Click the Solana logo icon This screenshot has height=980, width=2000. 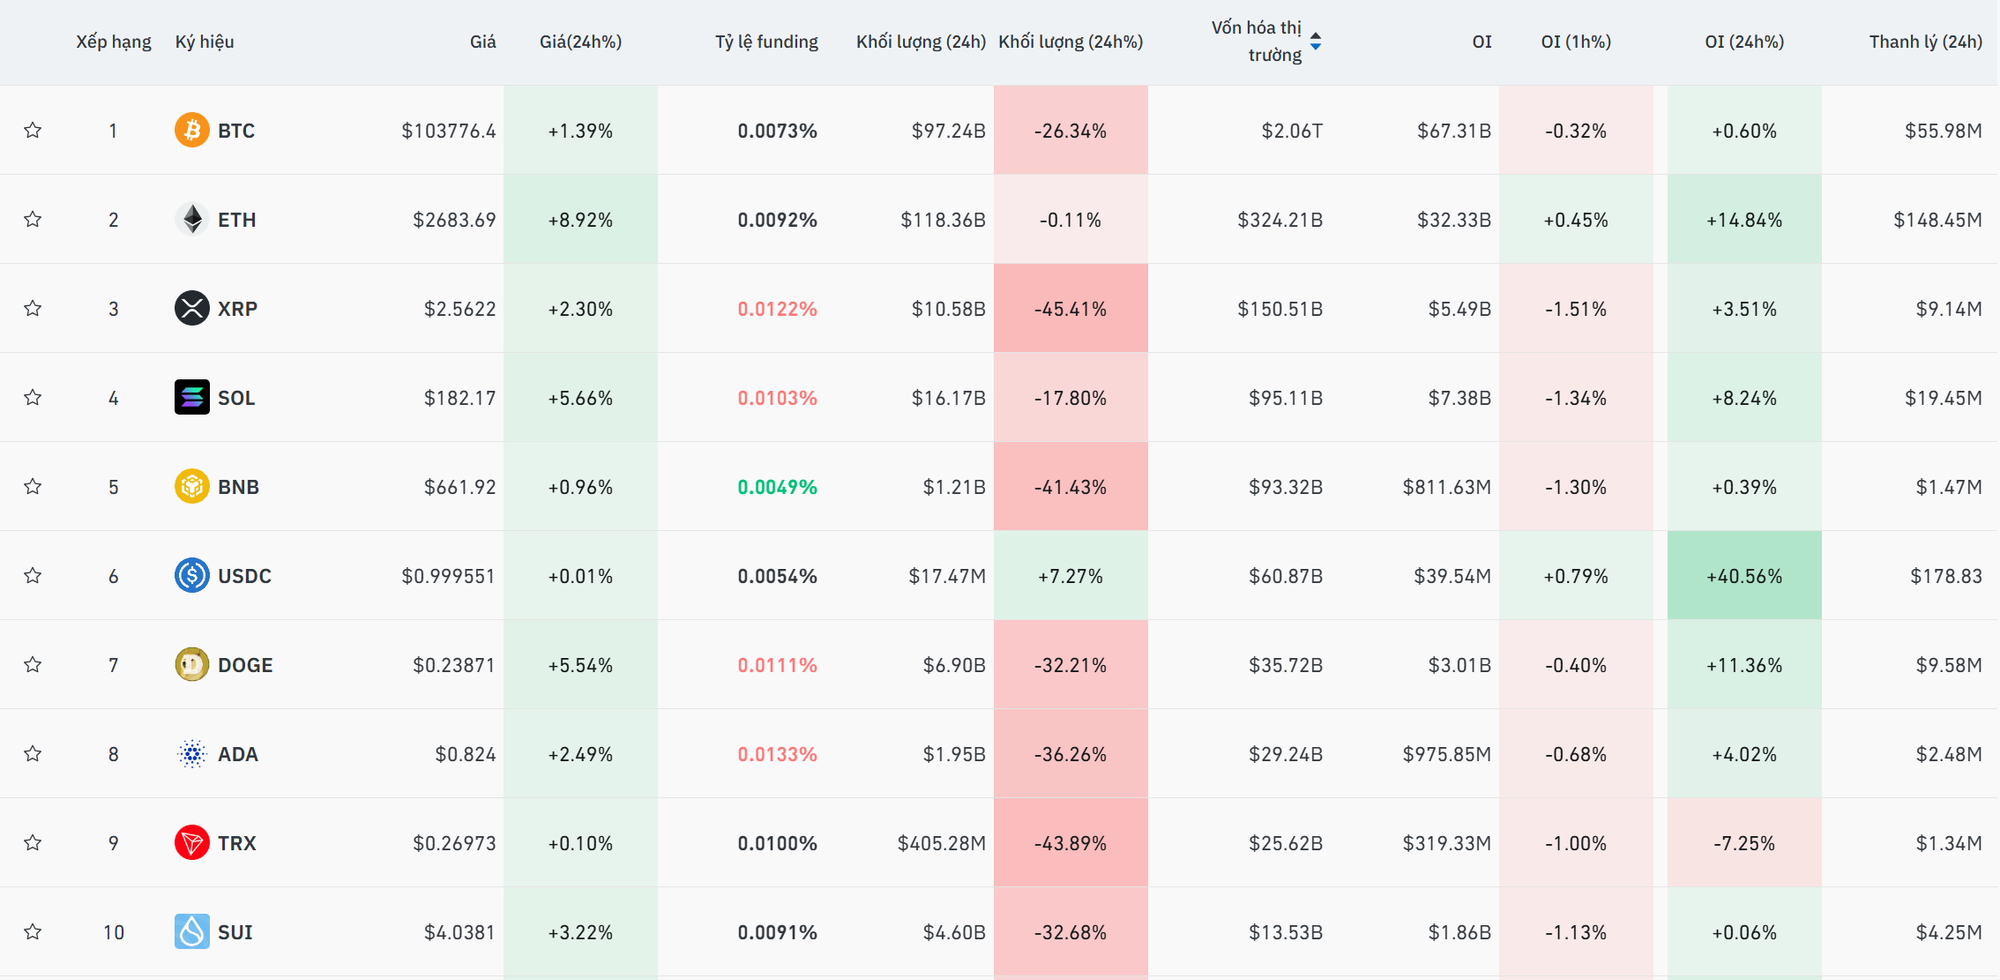coord(191,397)
